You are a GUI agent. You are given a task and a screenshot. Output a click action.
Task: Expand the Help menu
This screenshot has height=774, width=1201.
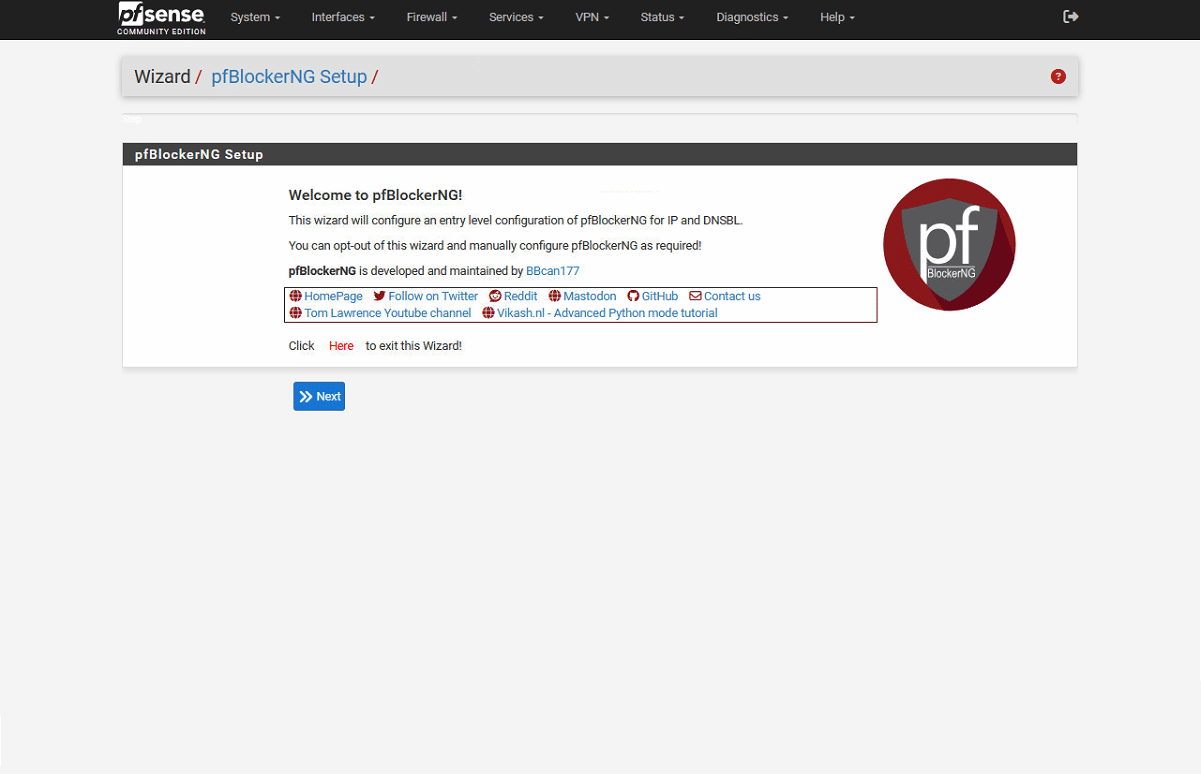point(837,17)
